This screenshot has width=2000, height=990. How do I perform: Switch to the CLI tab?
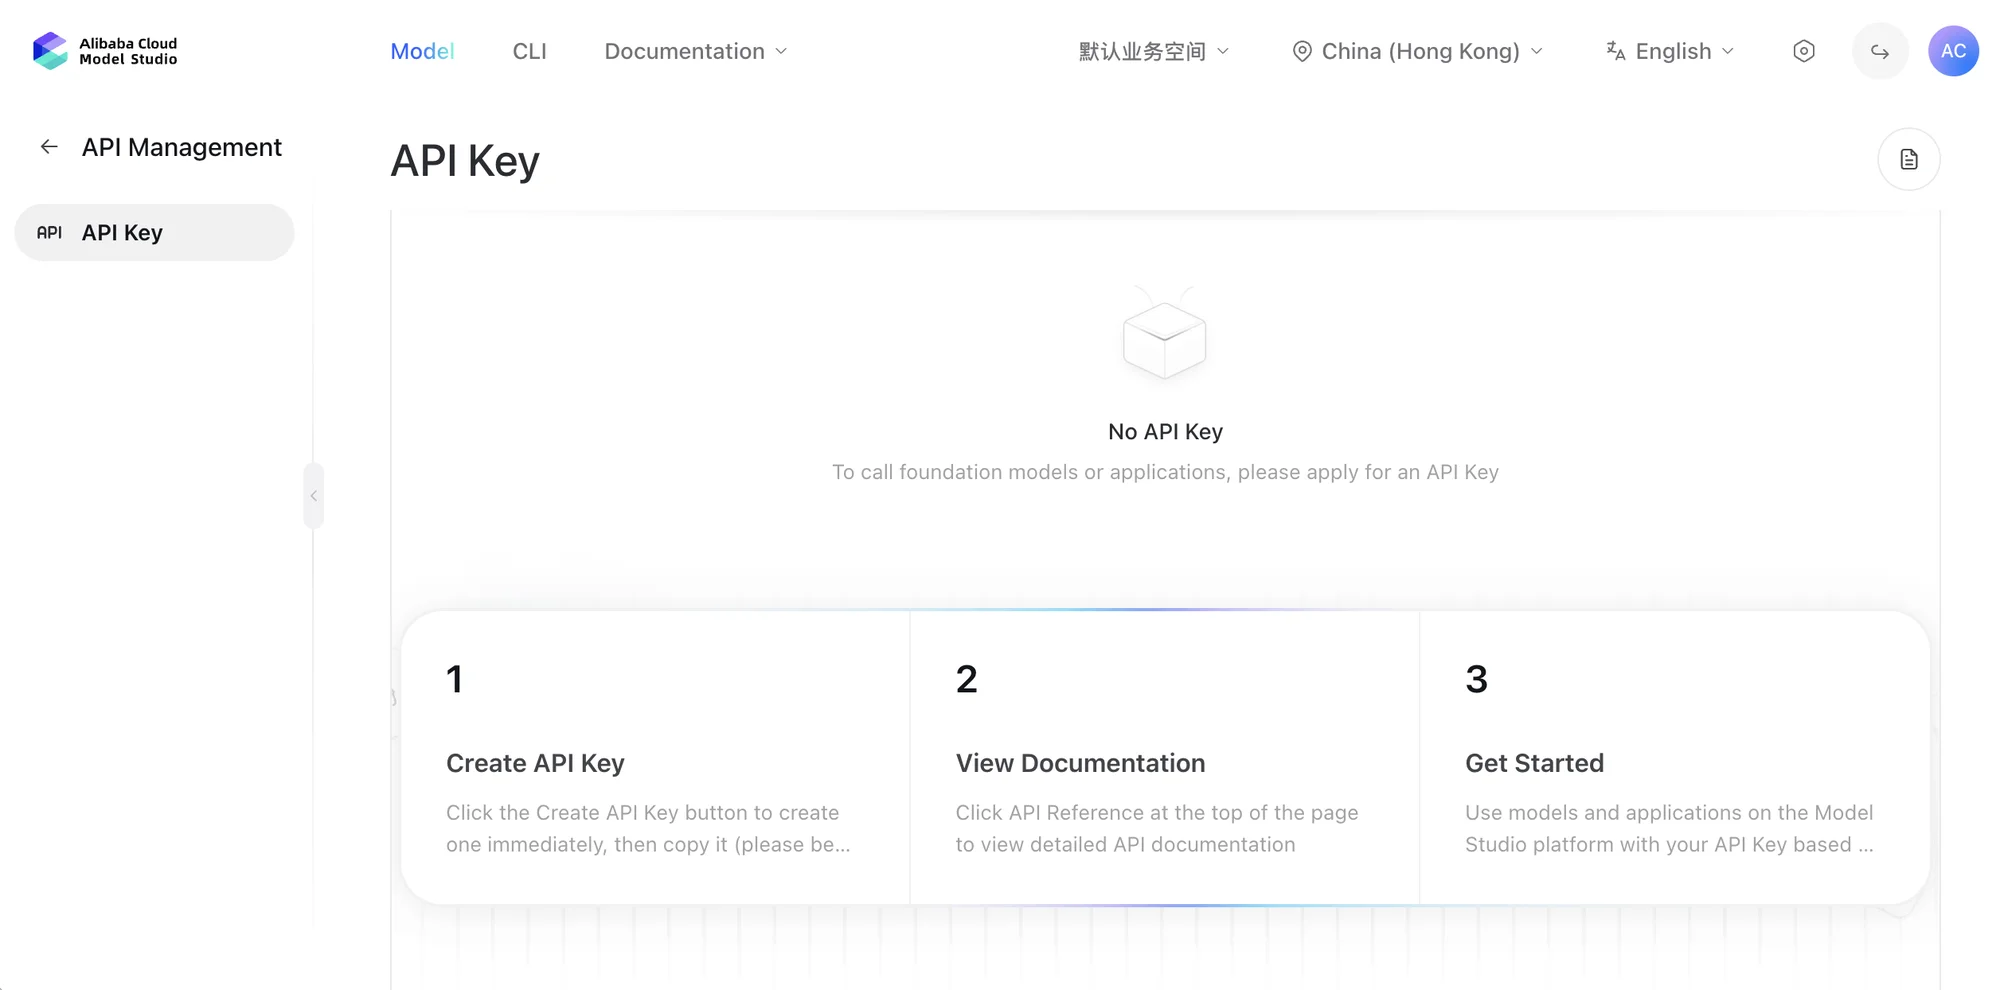point(529,51)
